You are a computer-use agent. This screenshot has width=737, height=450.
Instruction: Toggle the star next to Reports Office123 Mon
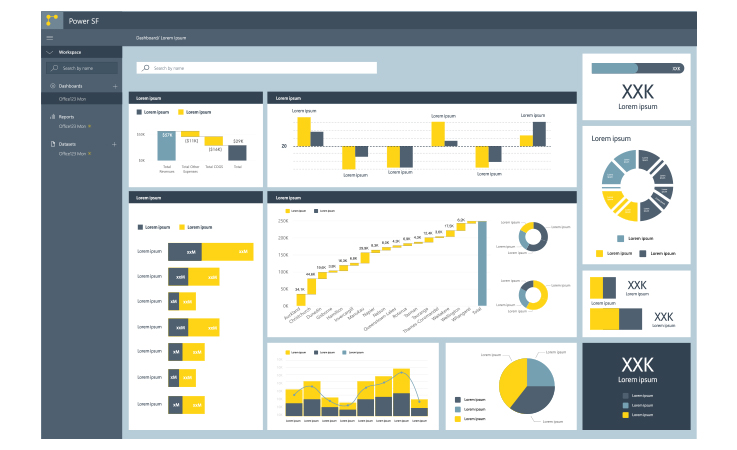(90, 126)
